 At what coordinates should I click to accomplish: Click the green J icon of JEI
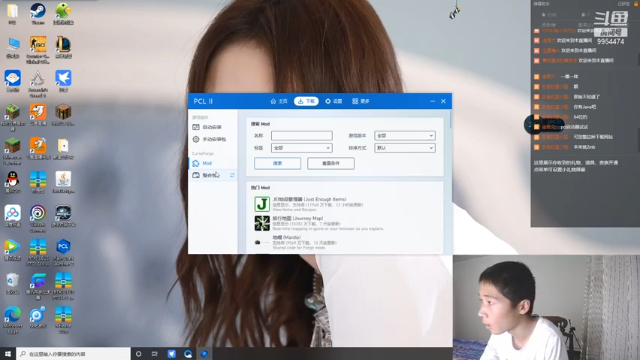(x=262, y=204)
